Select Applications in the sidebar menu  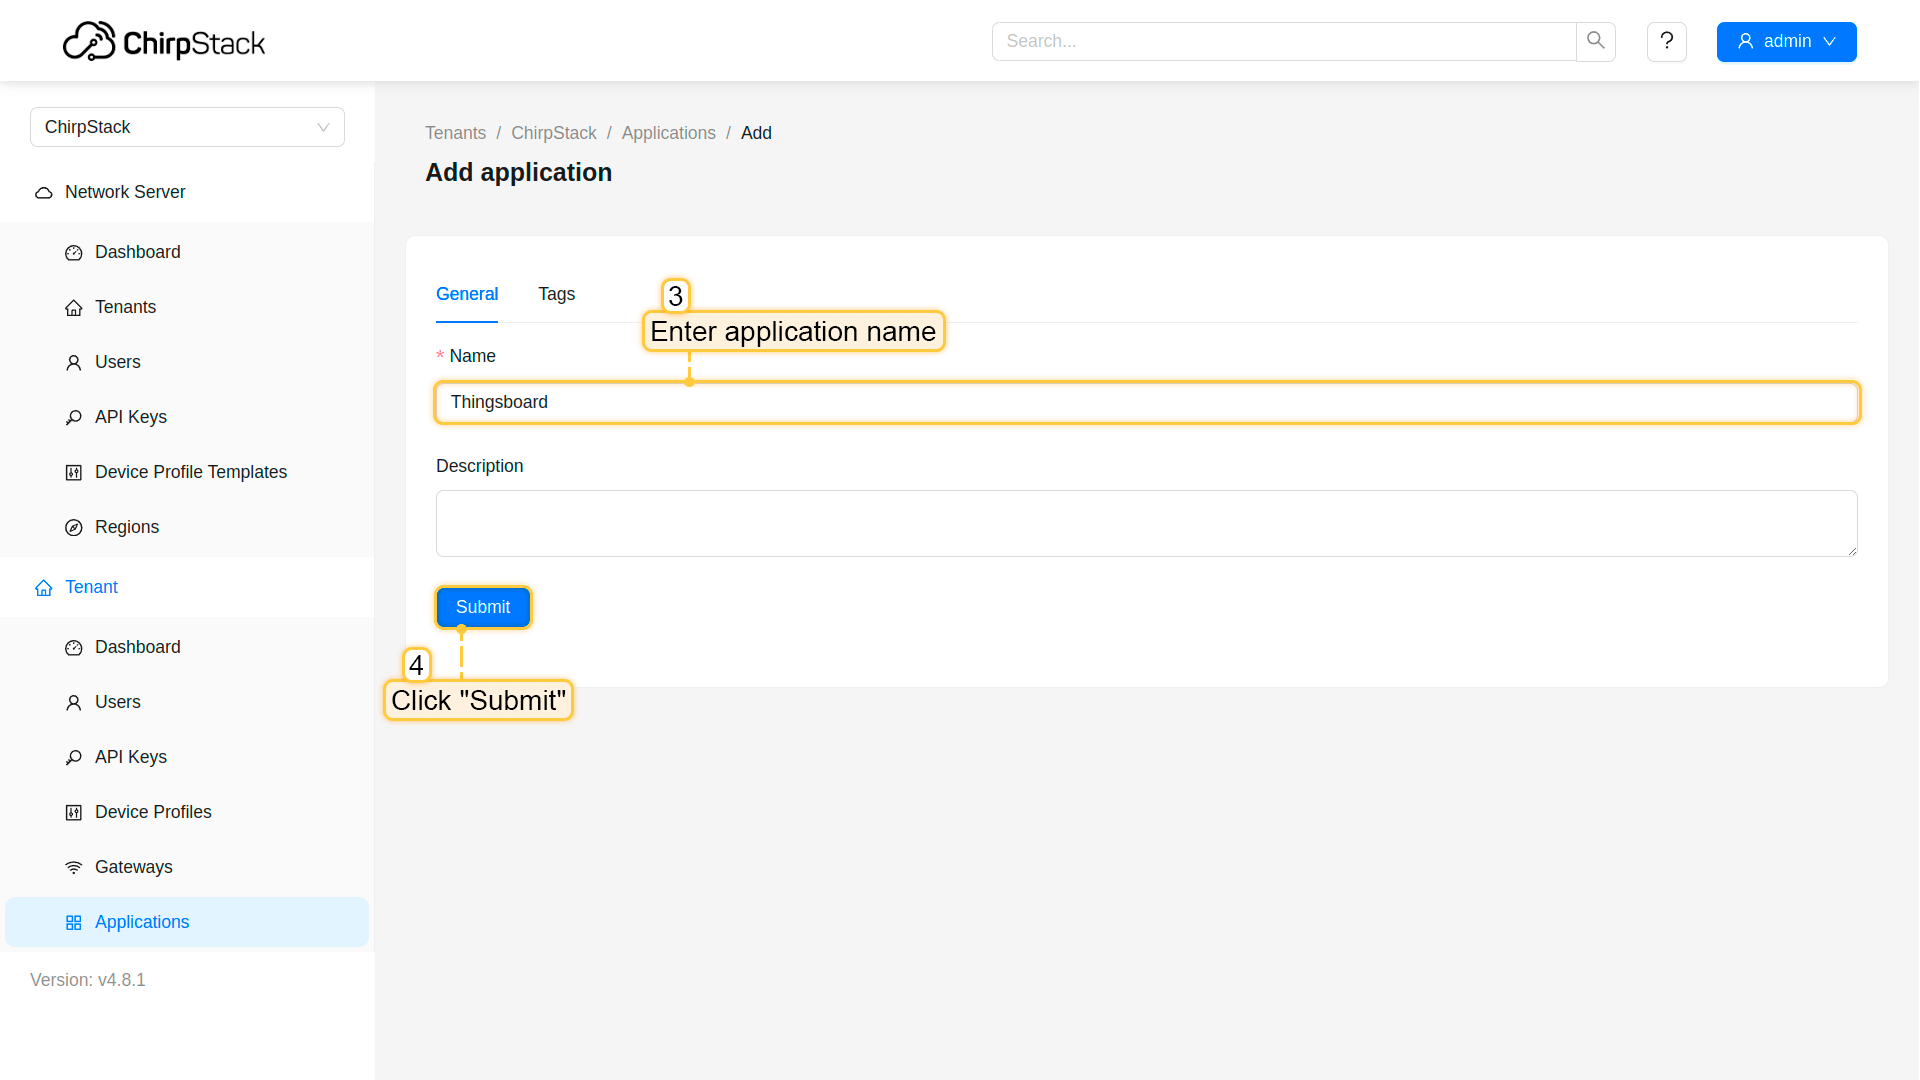142,922
